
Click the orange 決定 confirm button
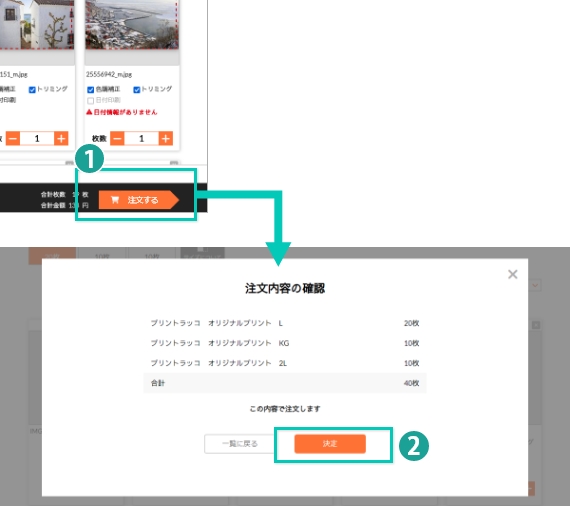point(330,444)
